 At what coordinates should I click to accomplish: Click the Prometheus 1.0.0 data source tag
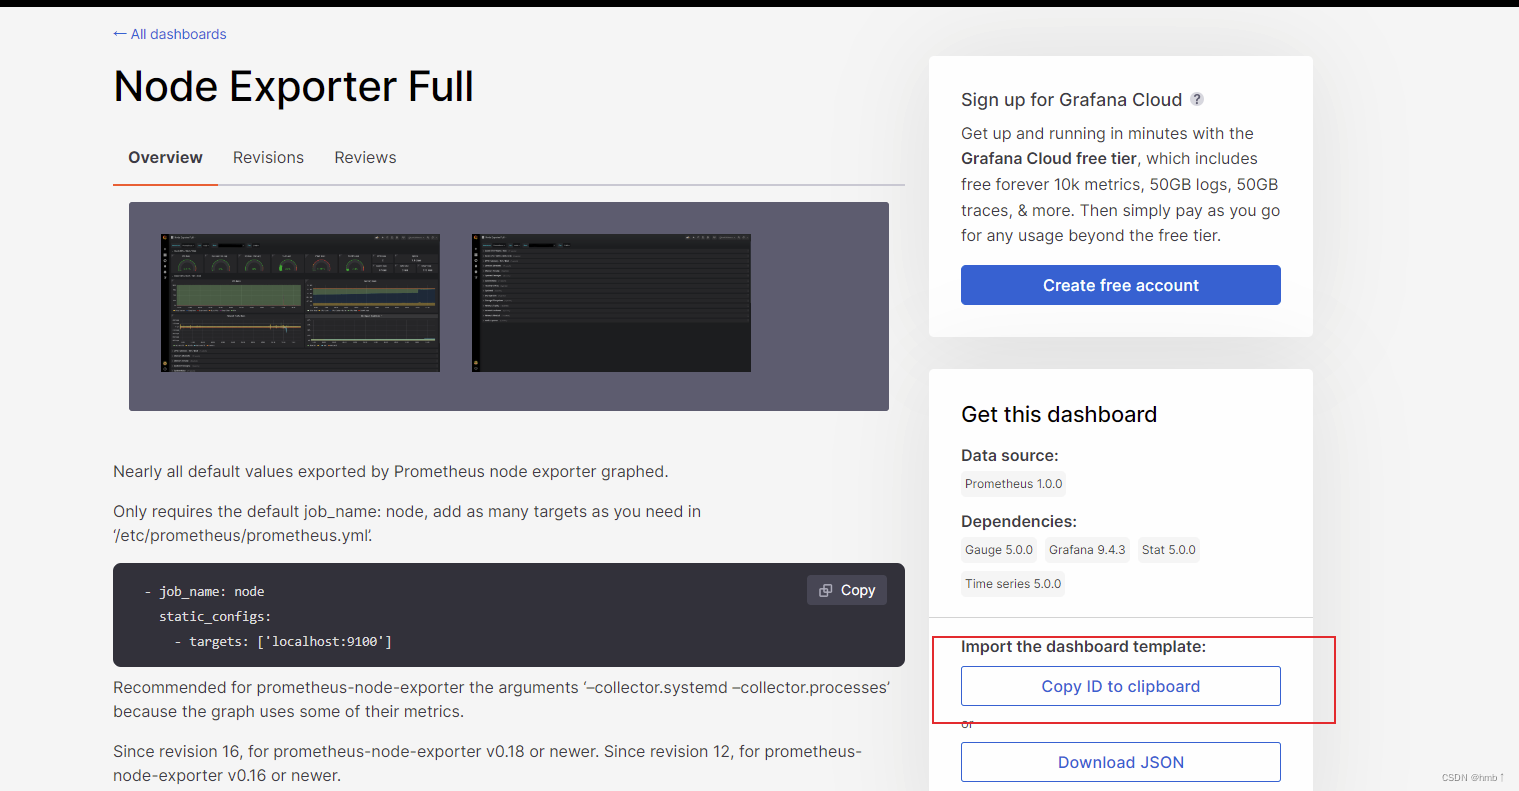1014,484
